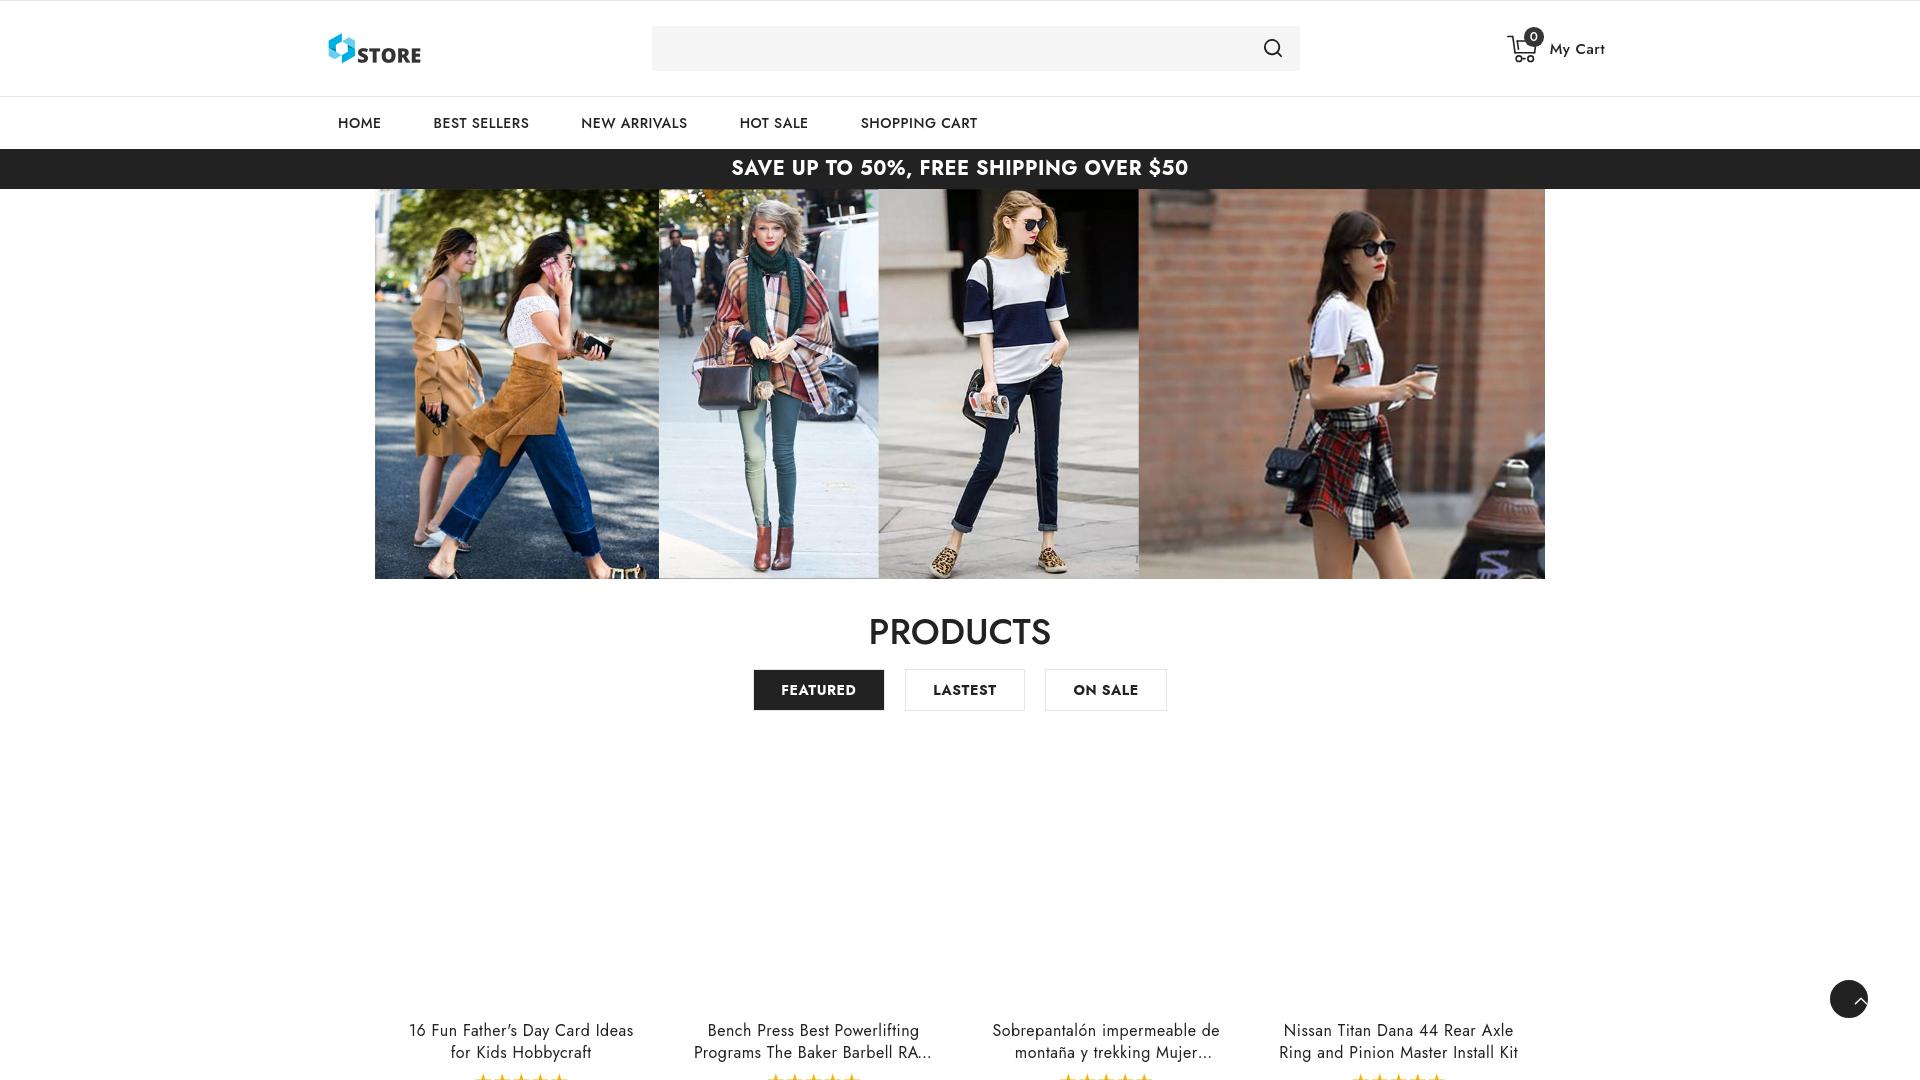This screenshot has width=1920, height=1080.
Task: Click star rating under Father's Day card product
Action: click(x=521, y=1077)
